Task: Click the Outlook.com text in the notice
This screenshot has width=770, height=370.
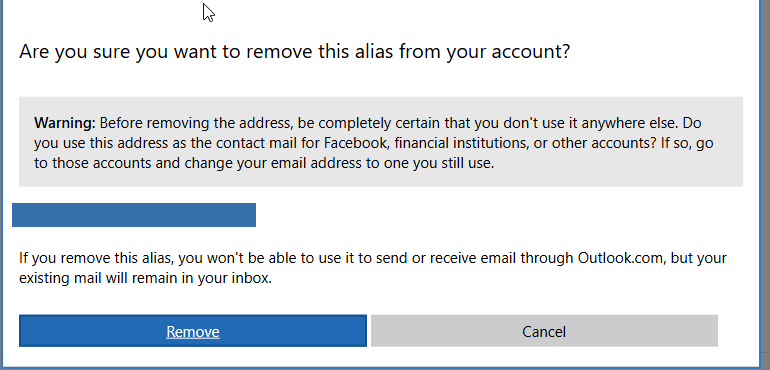Action: 621,257
